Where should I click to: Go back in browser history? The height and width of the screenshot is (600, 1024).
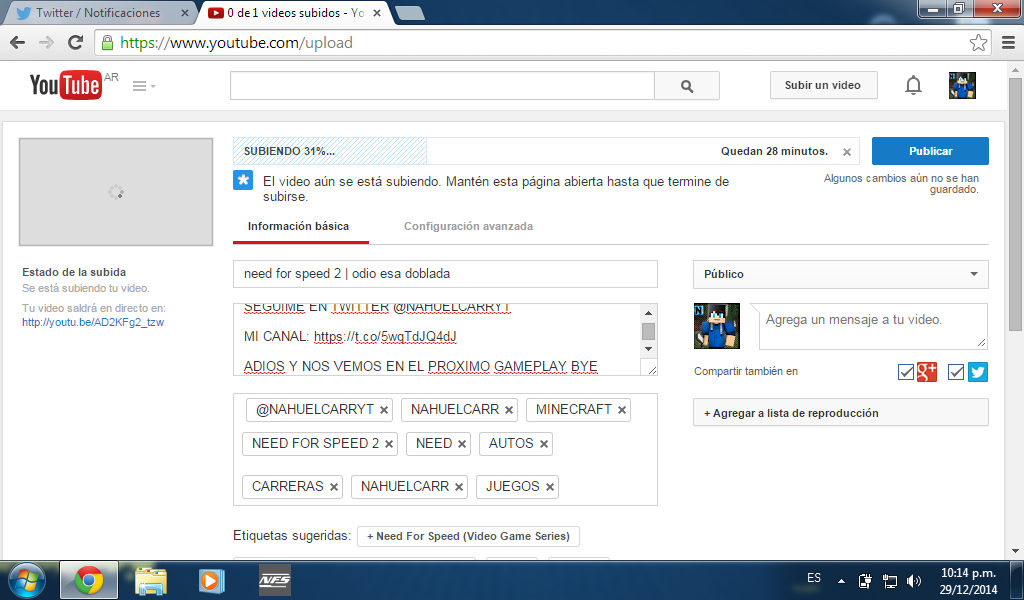(18, 42)
